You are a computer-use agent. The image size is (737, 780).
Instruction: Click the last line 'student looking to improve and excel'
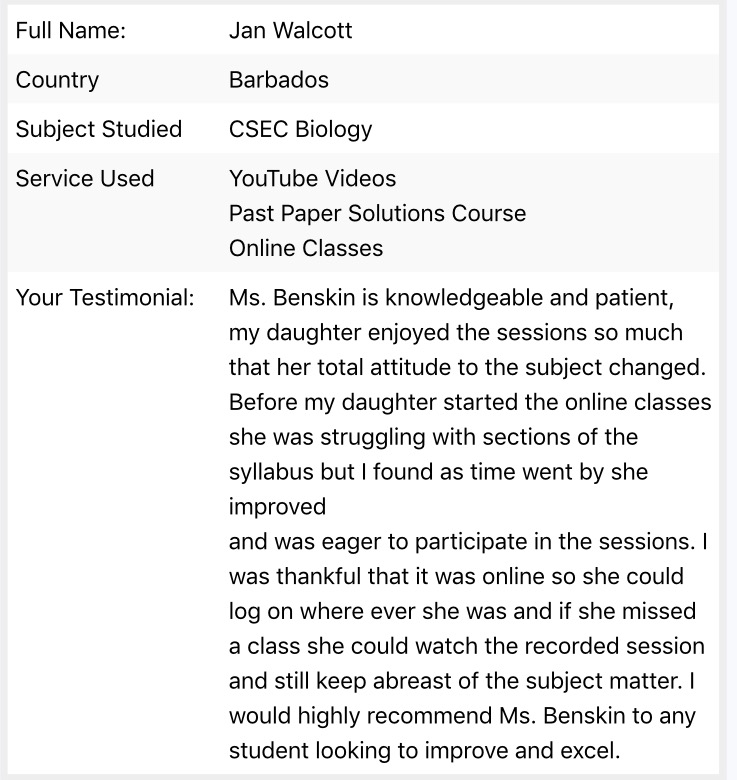[x=425, y=751]
